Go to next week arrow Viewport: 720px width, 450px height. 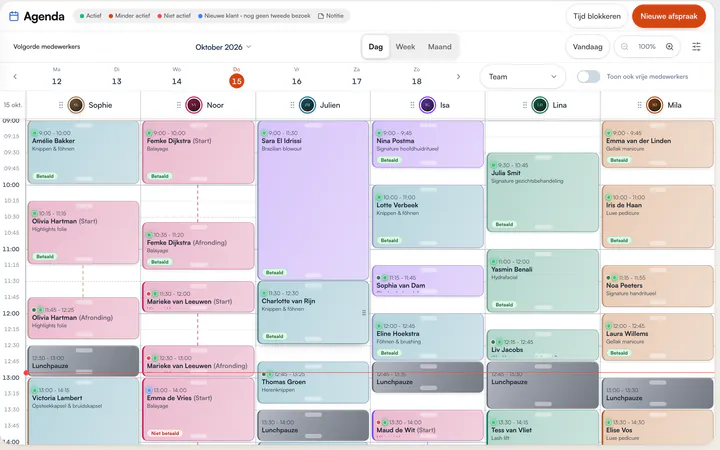tap(458, 77)
